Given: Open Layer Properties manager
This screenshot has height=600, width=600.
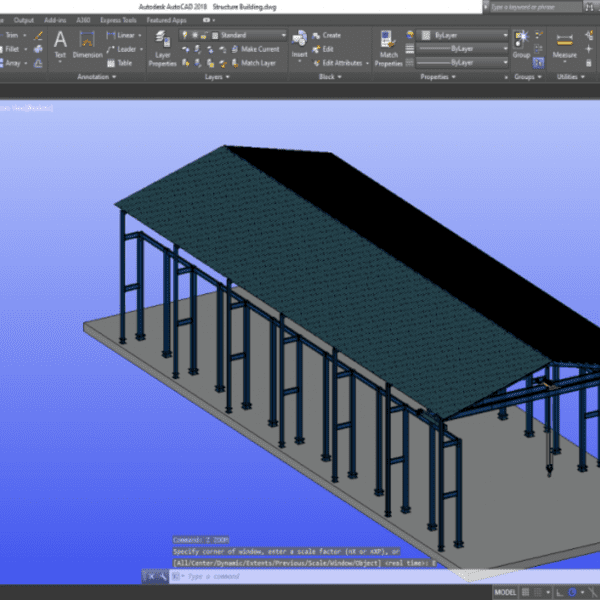Looking at the screenshot, I should pyautogui.click(x=161, y=42).
